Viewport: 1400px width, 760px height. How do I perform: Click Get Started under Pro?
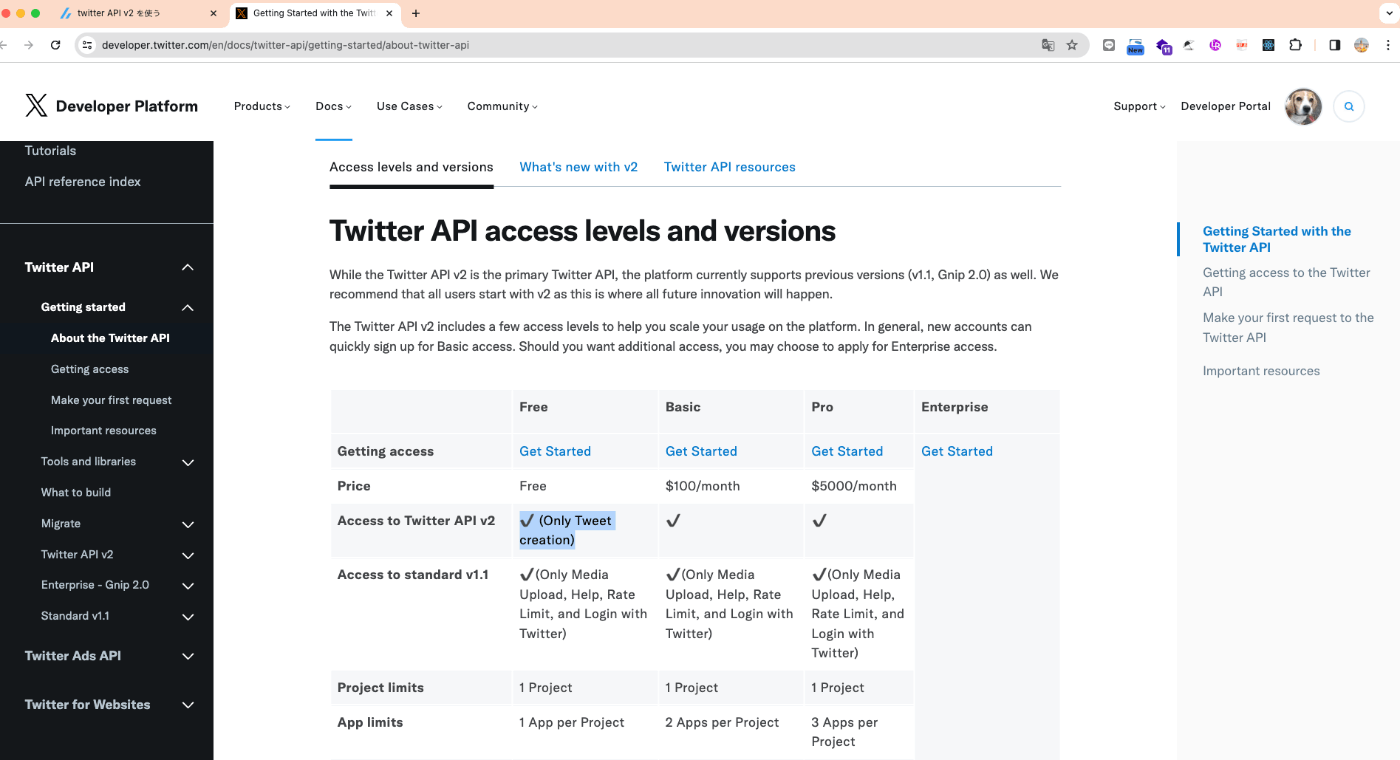(847, 451)
